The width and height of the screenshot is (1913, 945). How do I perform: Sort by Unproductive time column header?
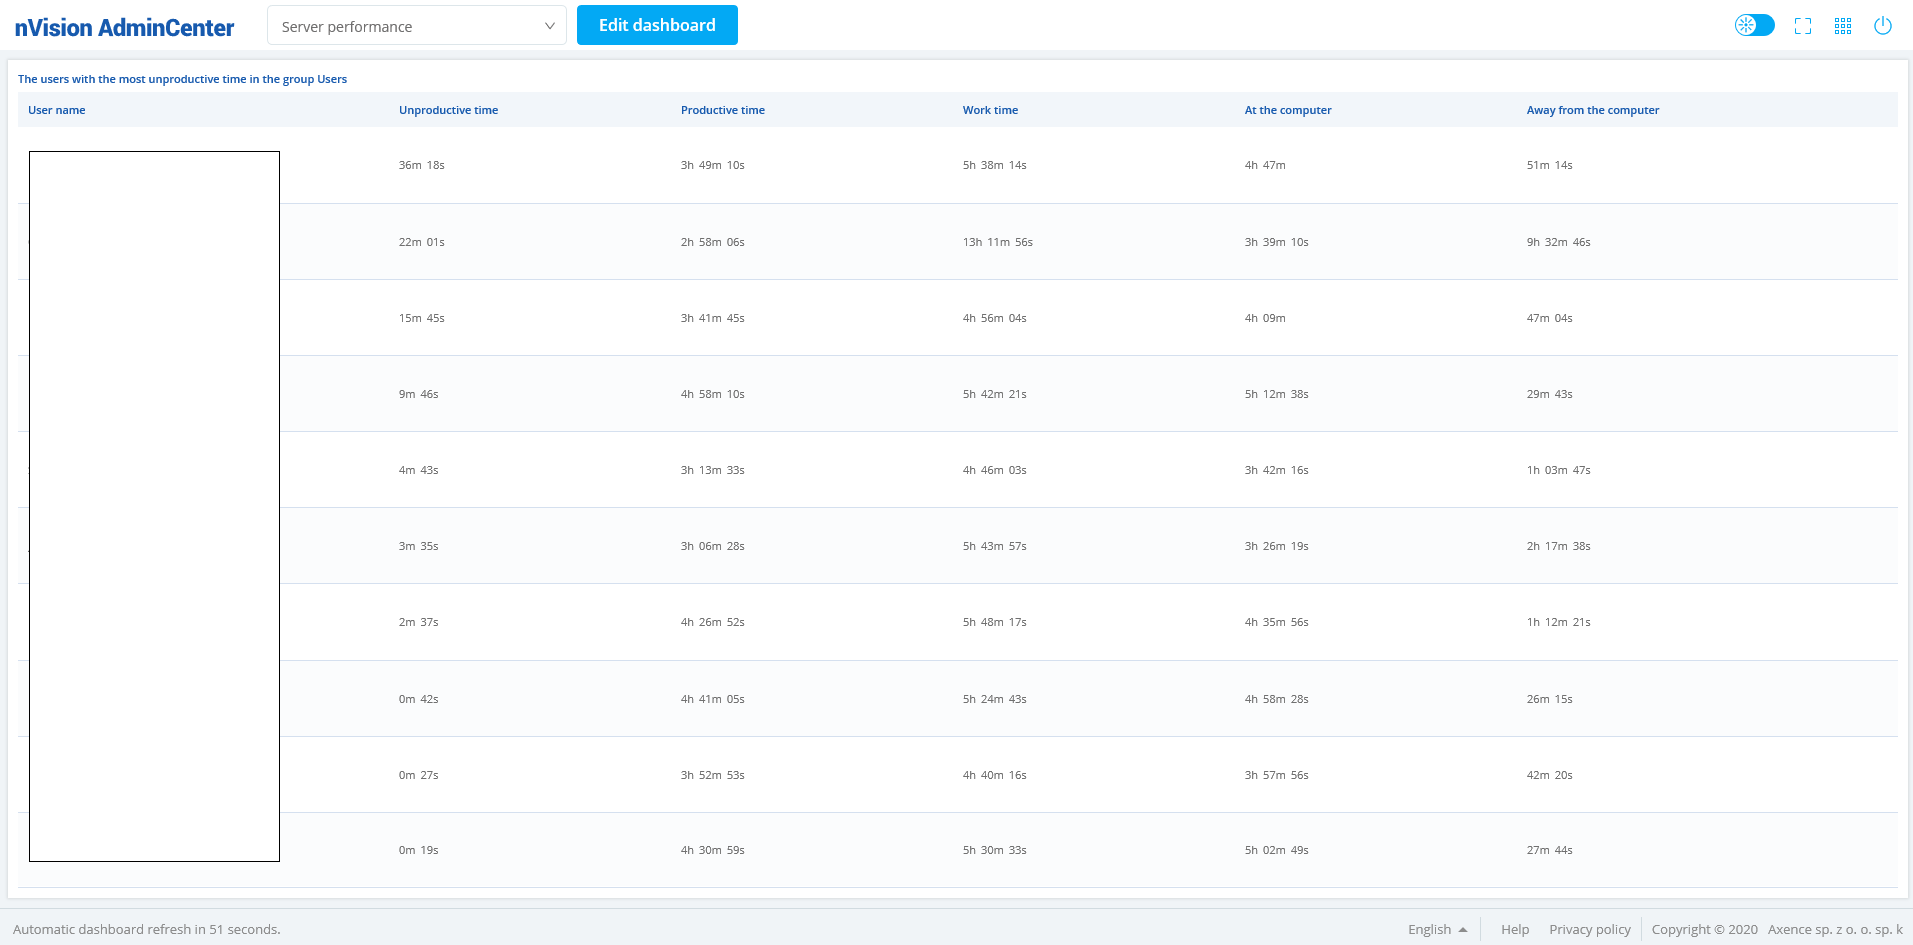click(448, 110)
